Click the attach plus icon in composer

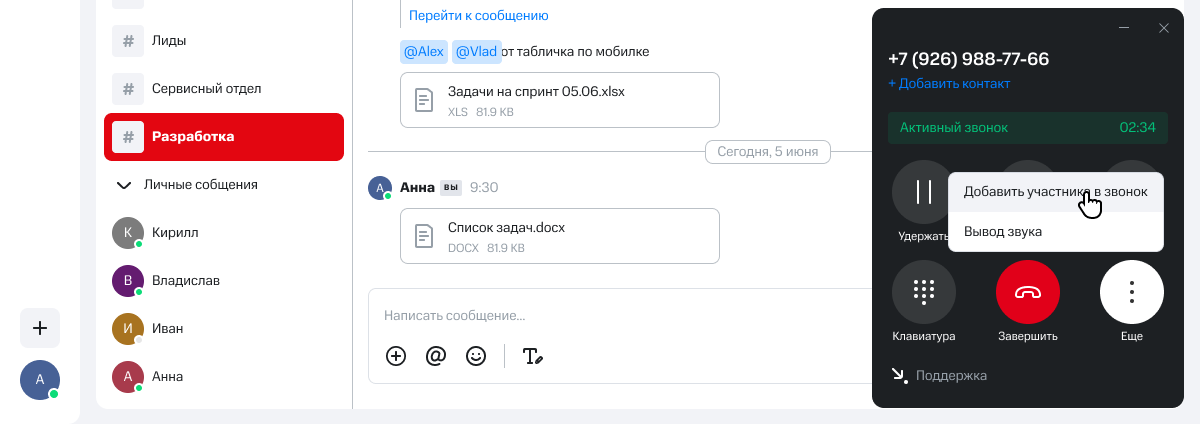click(396, 355)
